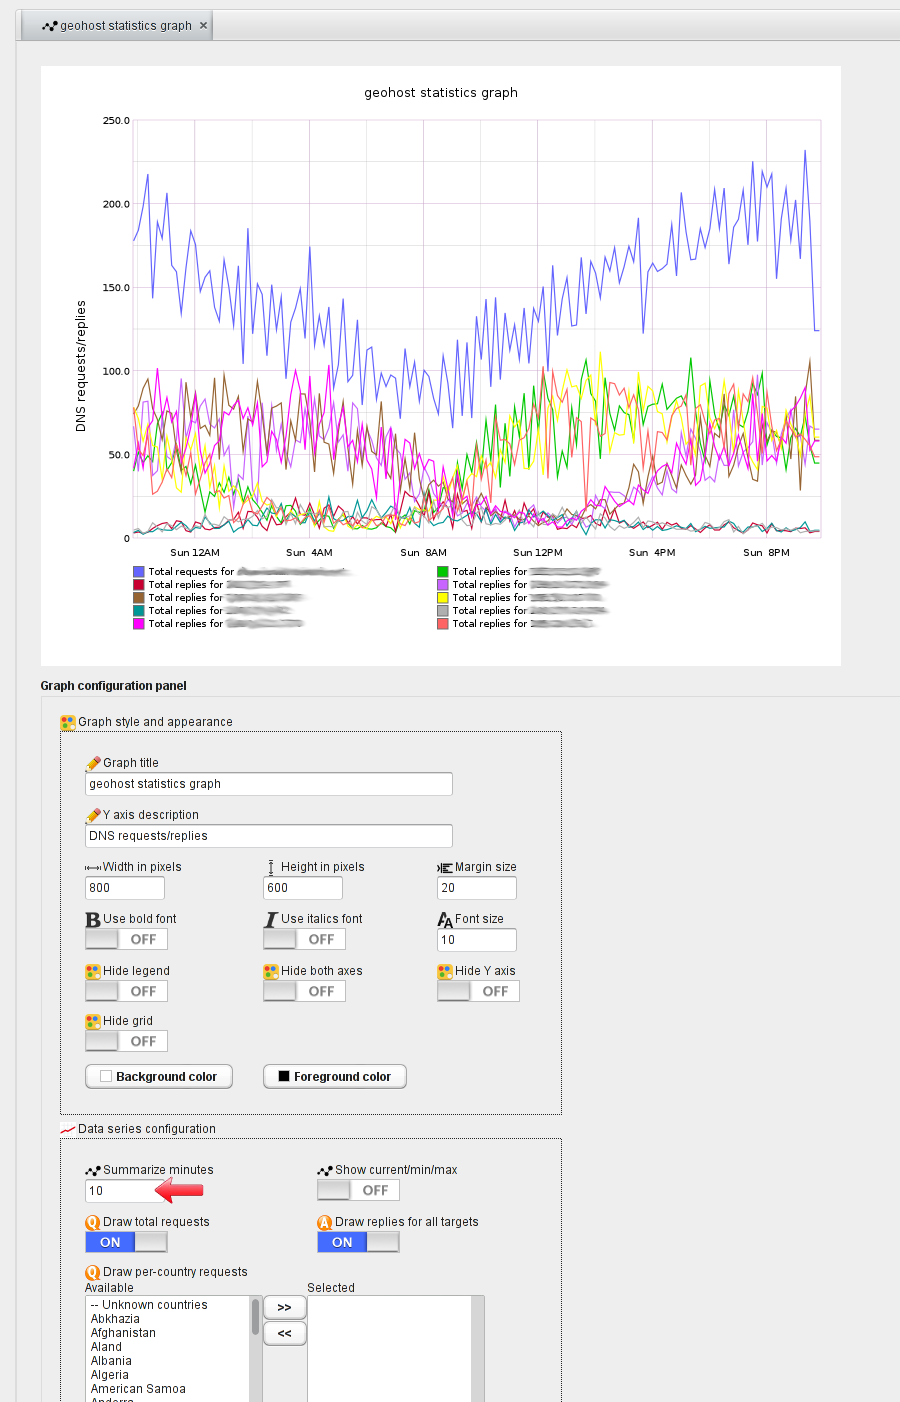Click the Graph configuration panel heading
This screenshot has width=900, height=1402.
coord(114,686)
